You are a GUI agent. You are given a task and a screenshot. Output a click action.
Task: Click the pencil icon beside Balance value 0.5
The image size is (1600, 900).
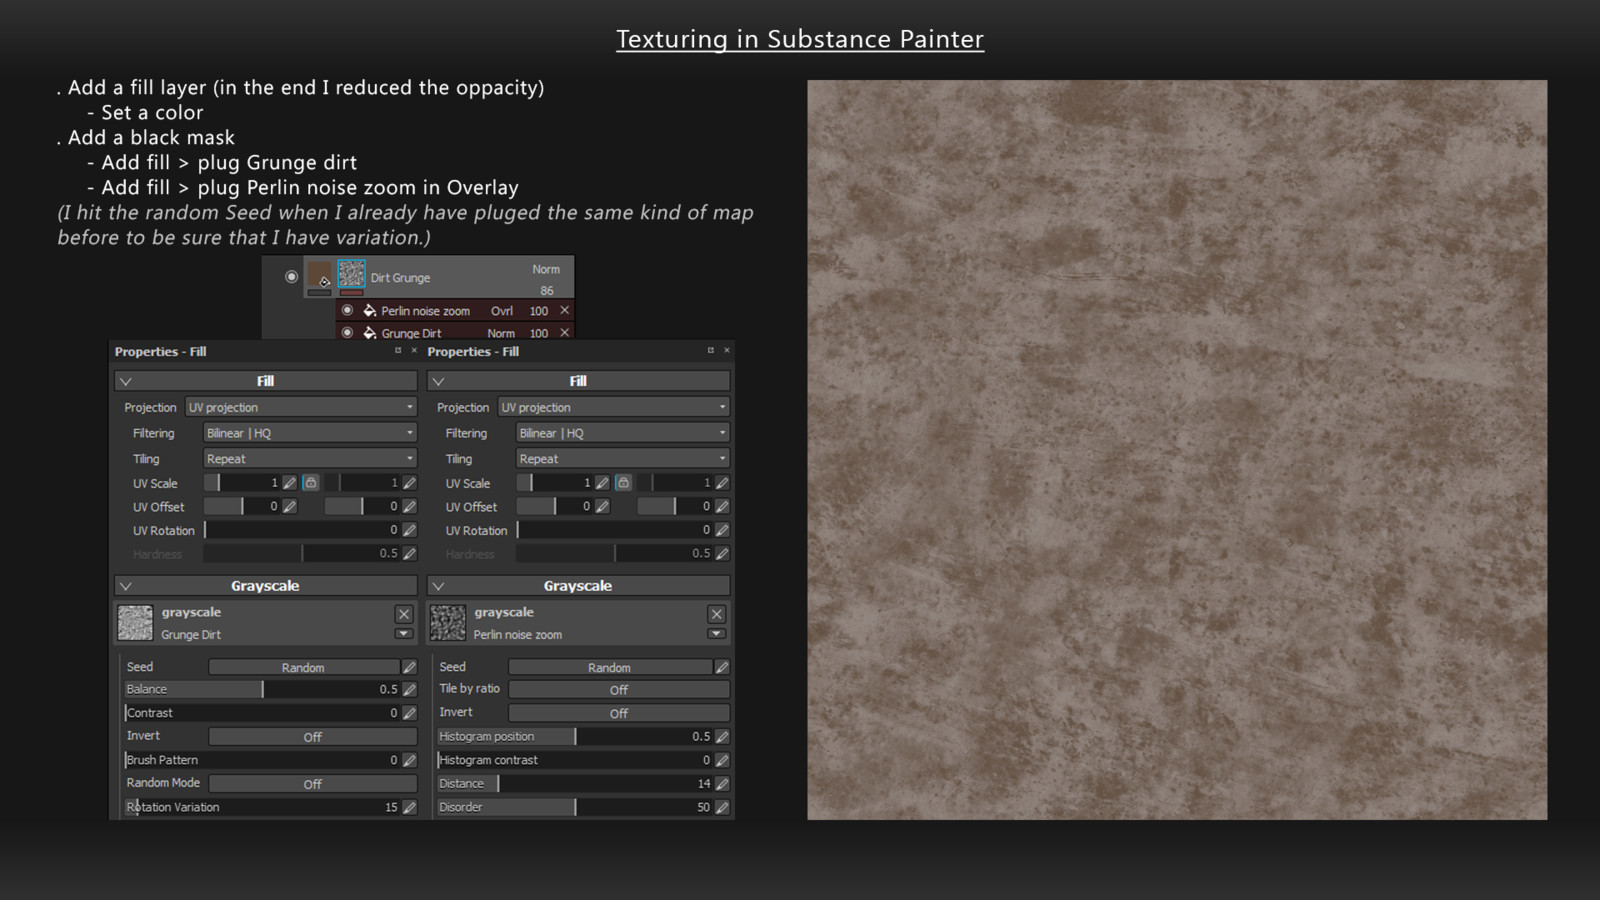coord(409,689)
